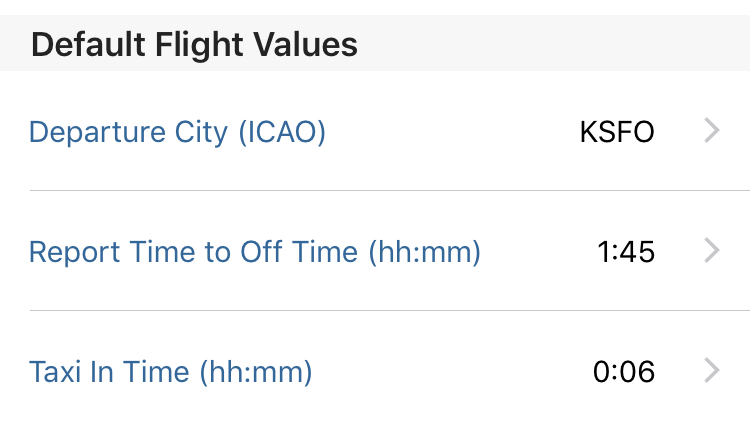Open Report Time to Off Time setting
This screenshot has height=430, width=750.
coord(375,251)
